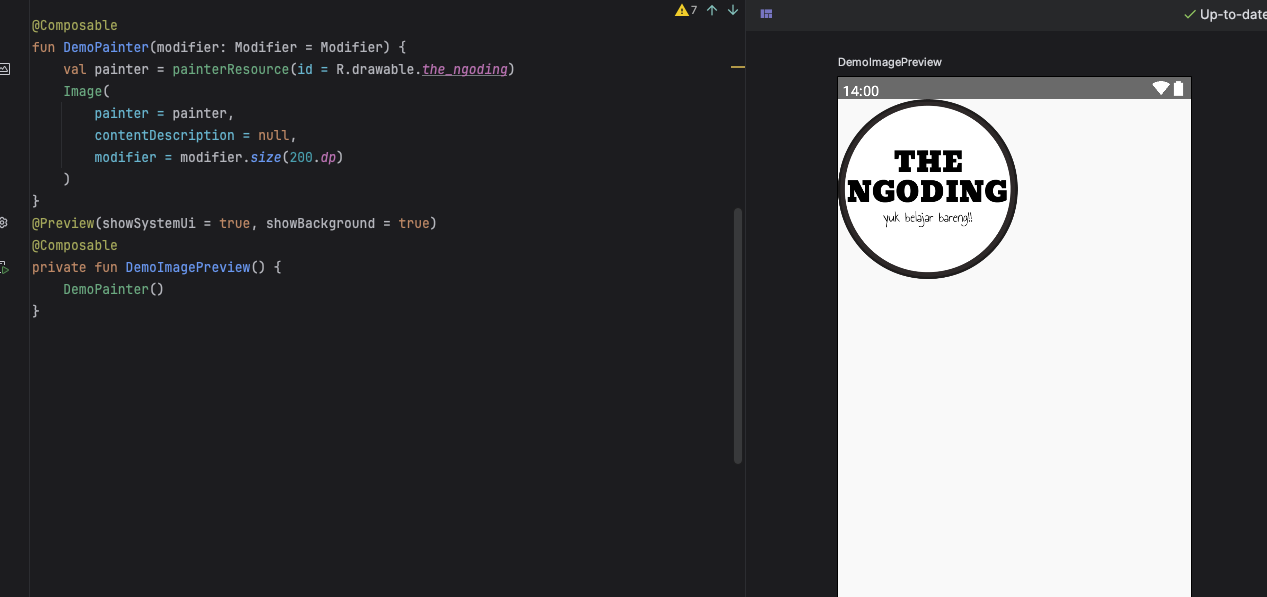1267x597 pixels.
Task: Click the drawable image gutter icon
Action: point(5,69)
